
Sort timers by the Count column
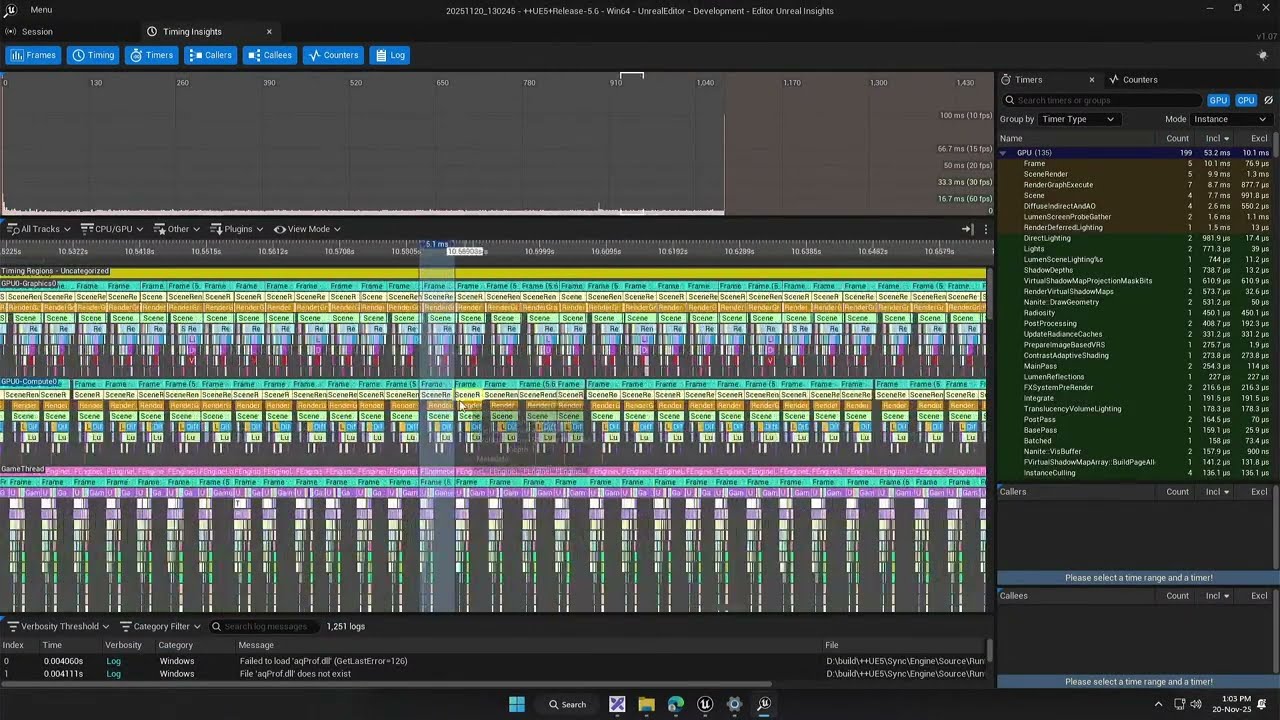pyautogui.click(x=1177, y=139)
